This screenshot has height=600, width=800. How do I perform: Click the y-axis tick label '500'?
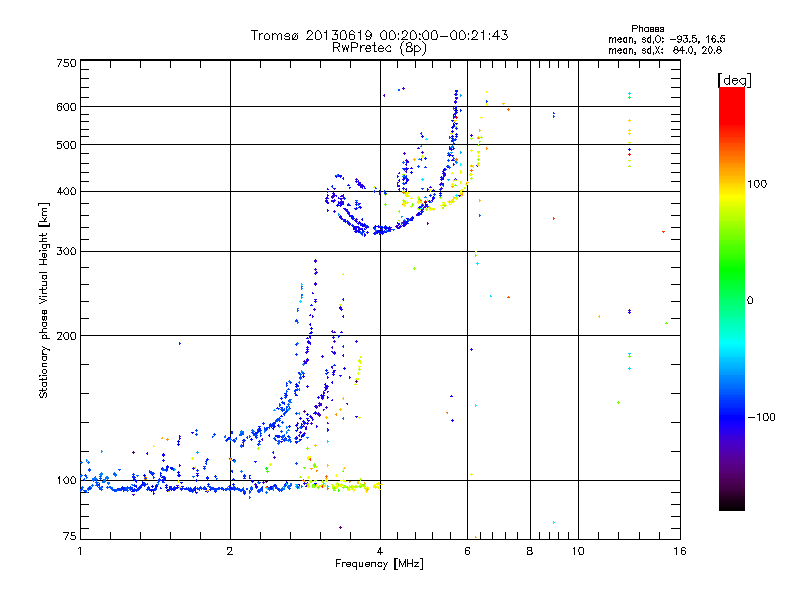click(66, 145)
